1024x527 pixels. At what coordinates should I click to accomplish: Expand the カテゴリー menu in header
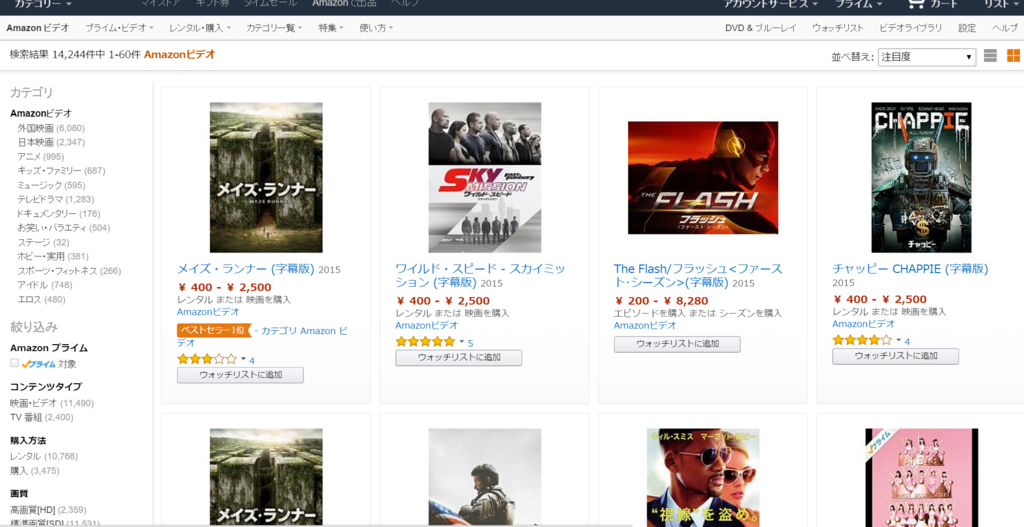click(43, 4)
